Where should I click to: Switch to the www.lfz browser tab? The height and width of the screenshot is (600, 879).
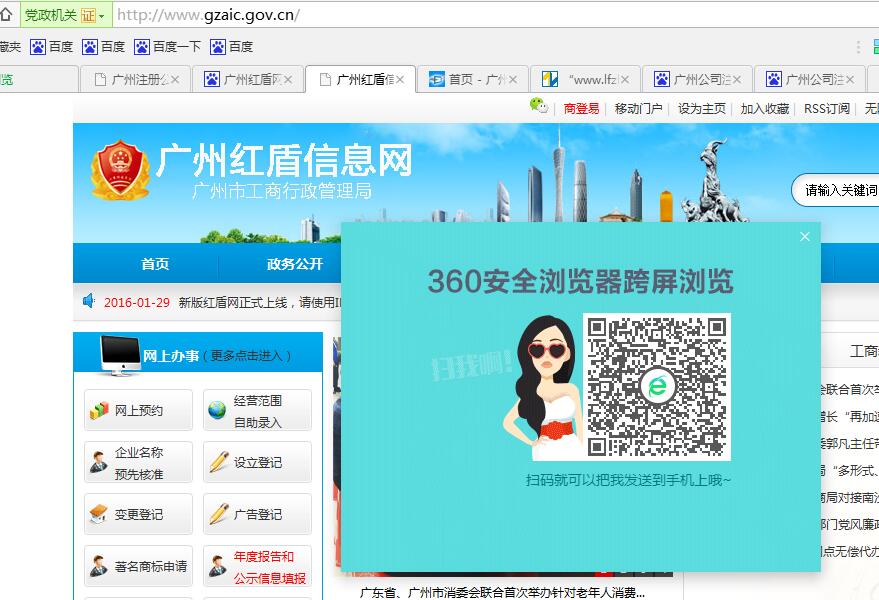[x=585, y=79]
